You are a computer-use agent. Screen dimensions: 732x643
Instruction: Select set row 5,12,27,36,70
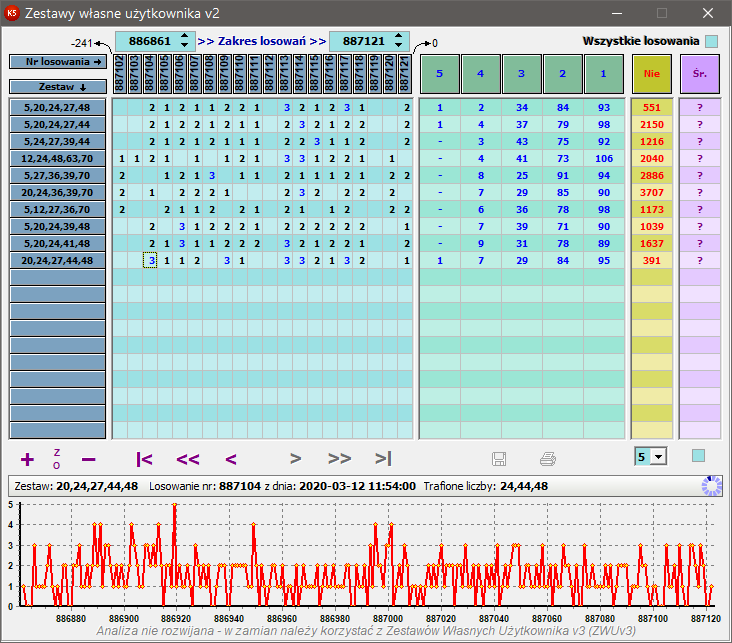click(57, 210)
